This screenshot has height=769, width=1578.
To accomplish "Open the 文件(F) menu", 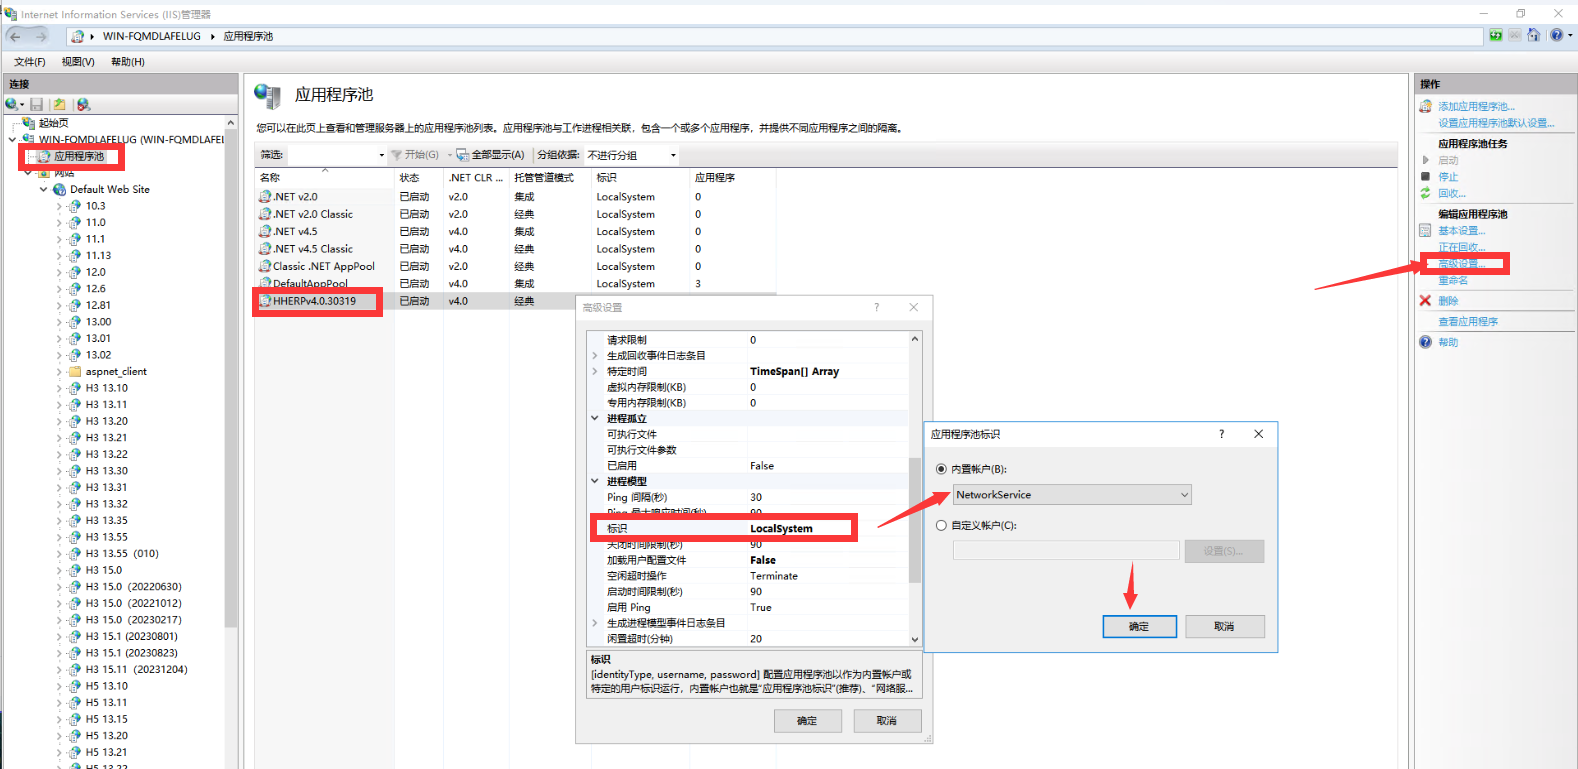I will [x=30, y=62].
